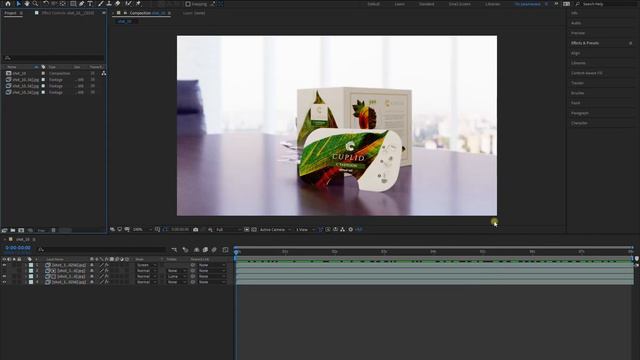Click the timeline layer search field
The image size is (640, 360).
pyautogui.click(x=101, y=249)
